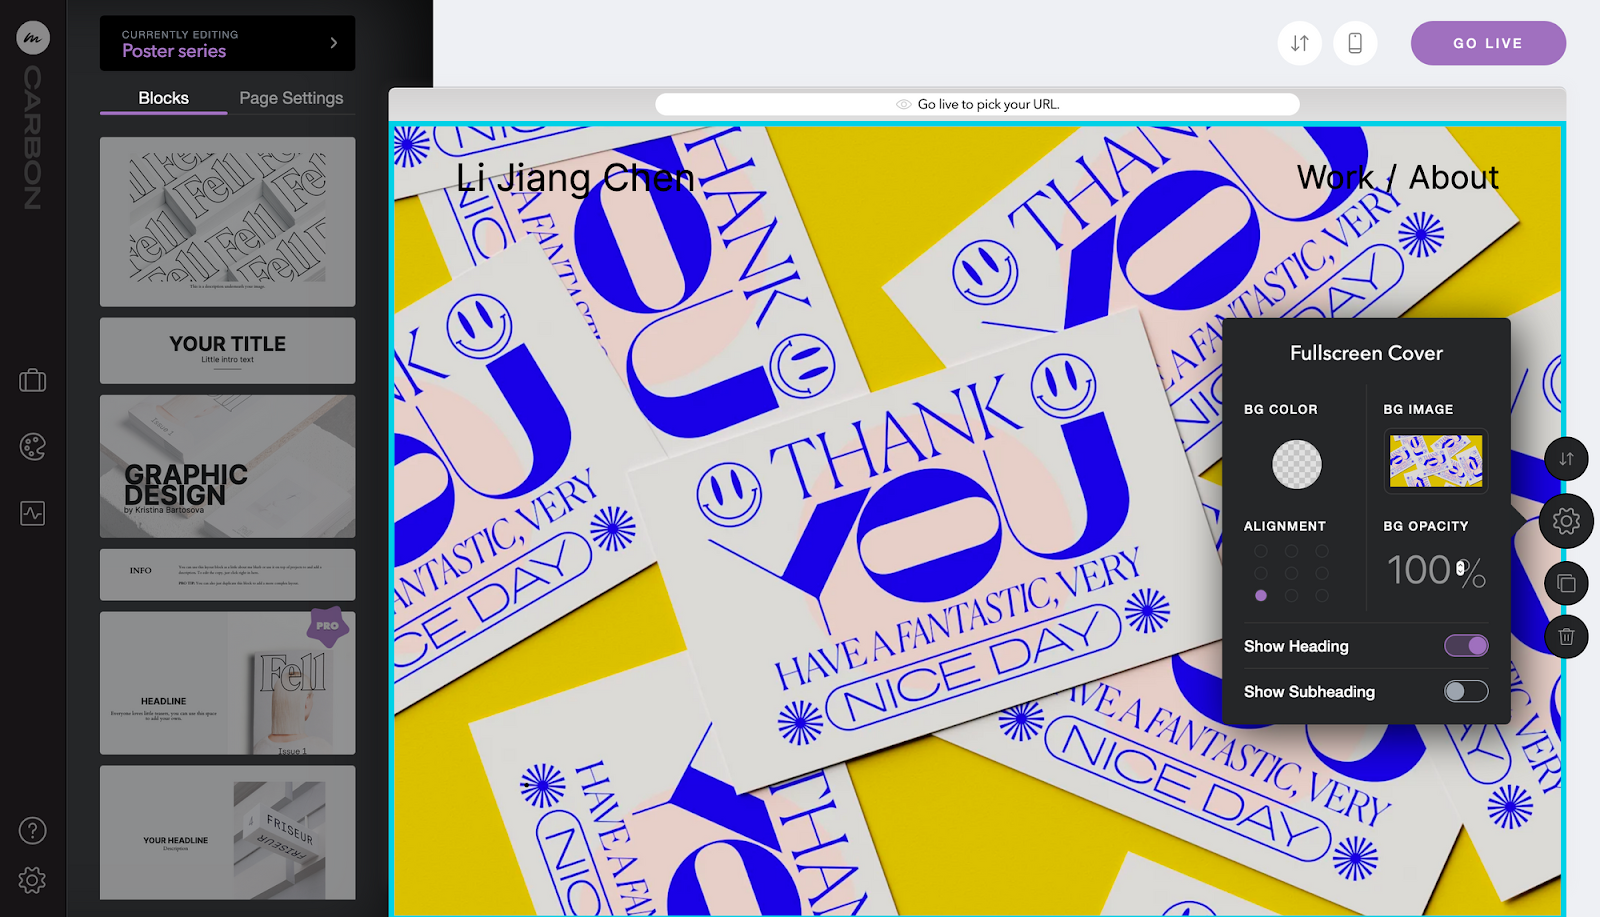Open the analytics chart icon in sidebar
The height and width of the screenshot is (917, 1600).
tap(33, 513)
